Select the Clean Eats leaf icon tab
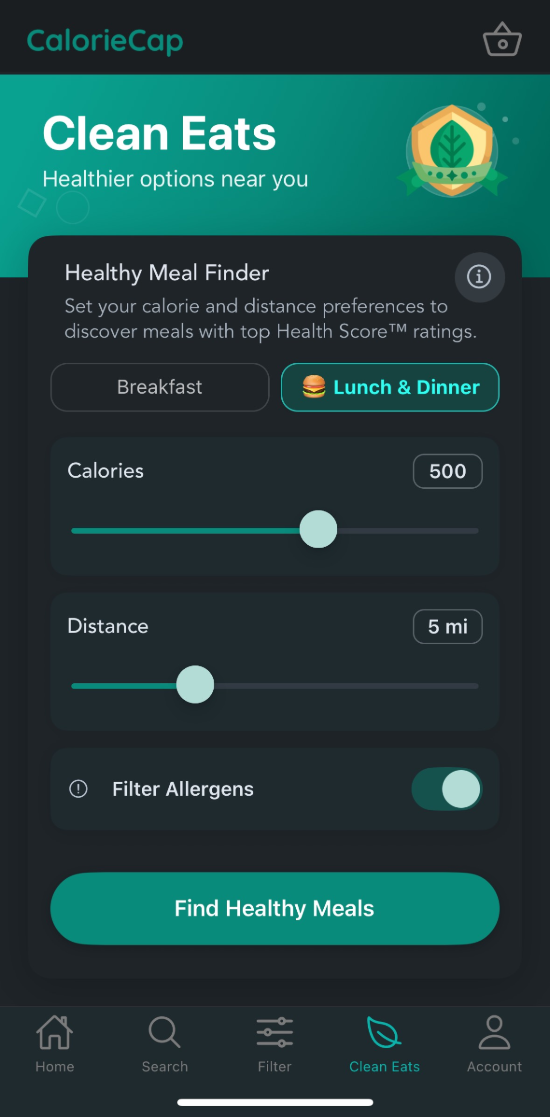550x1117 pixels. [x=385, y=1032]
